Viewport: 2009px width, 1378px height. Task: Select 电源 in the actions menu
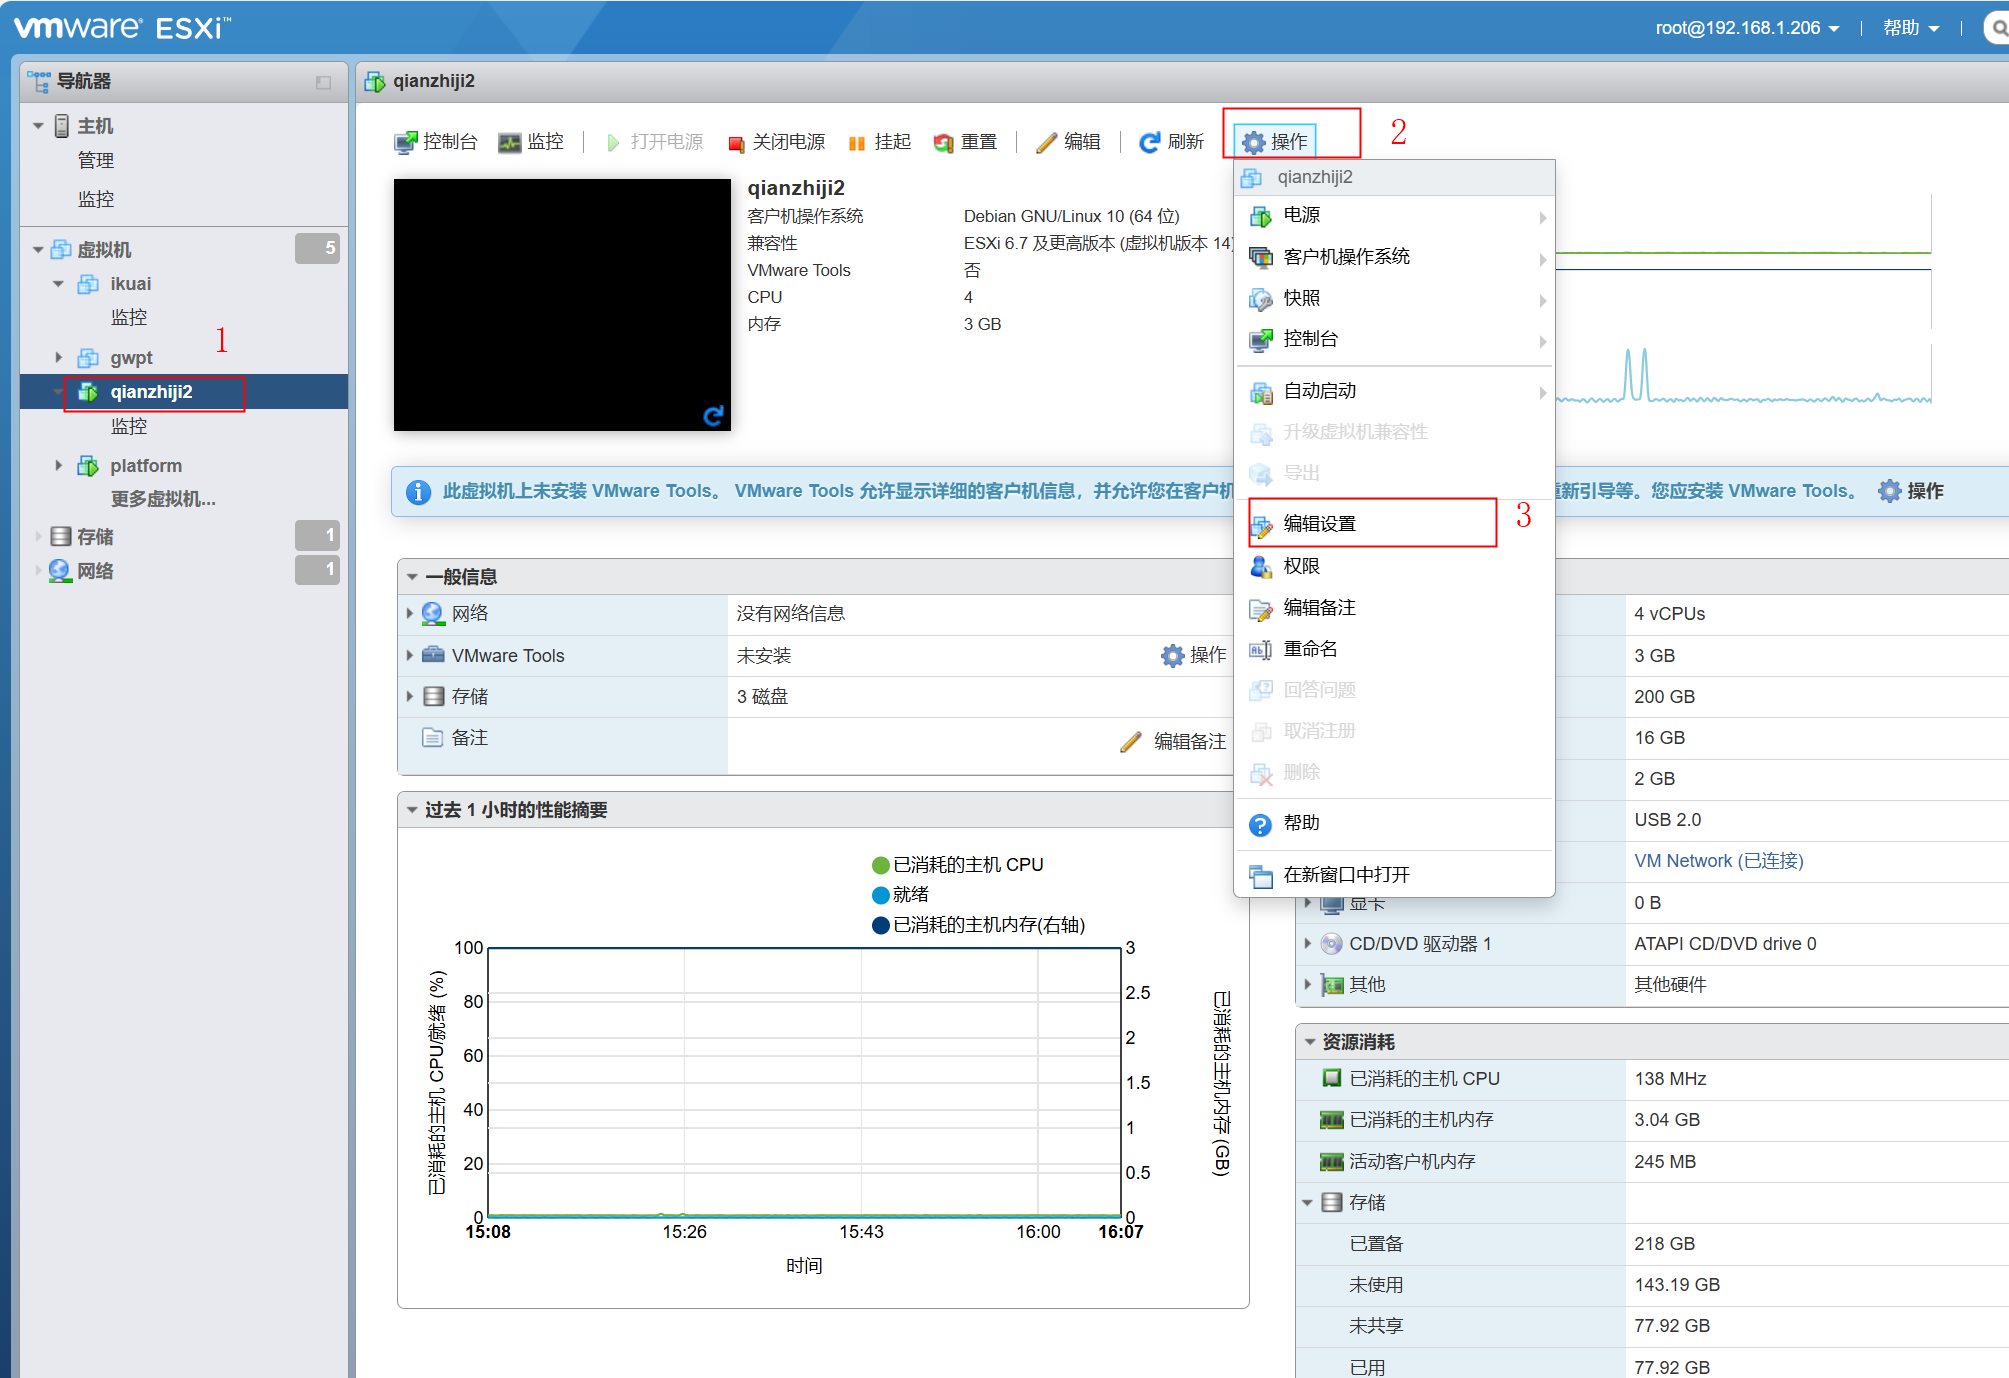tap(1394, 215)
